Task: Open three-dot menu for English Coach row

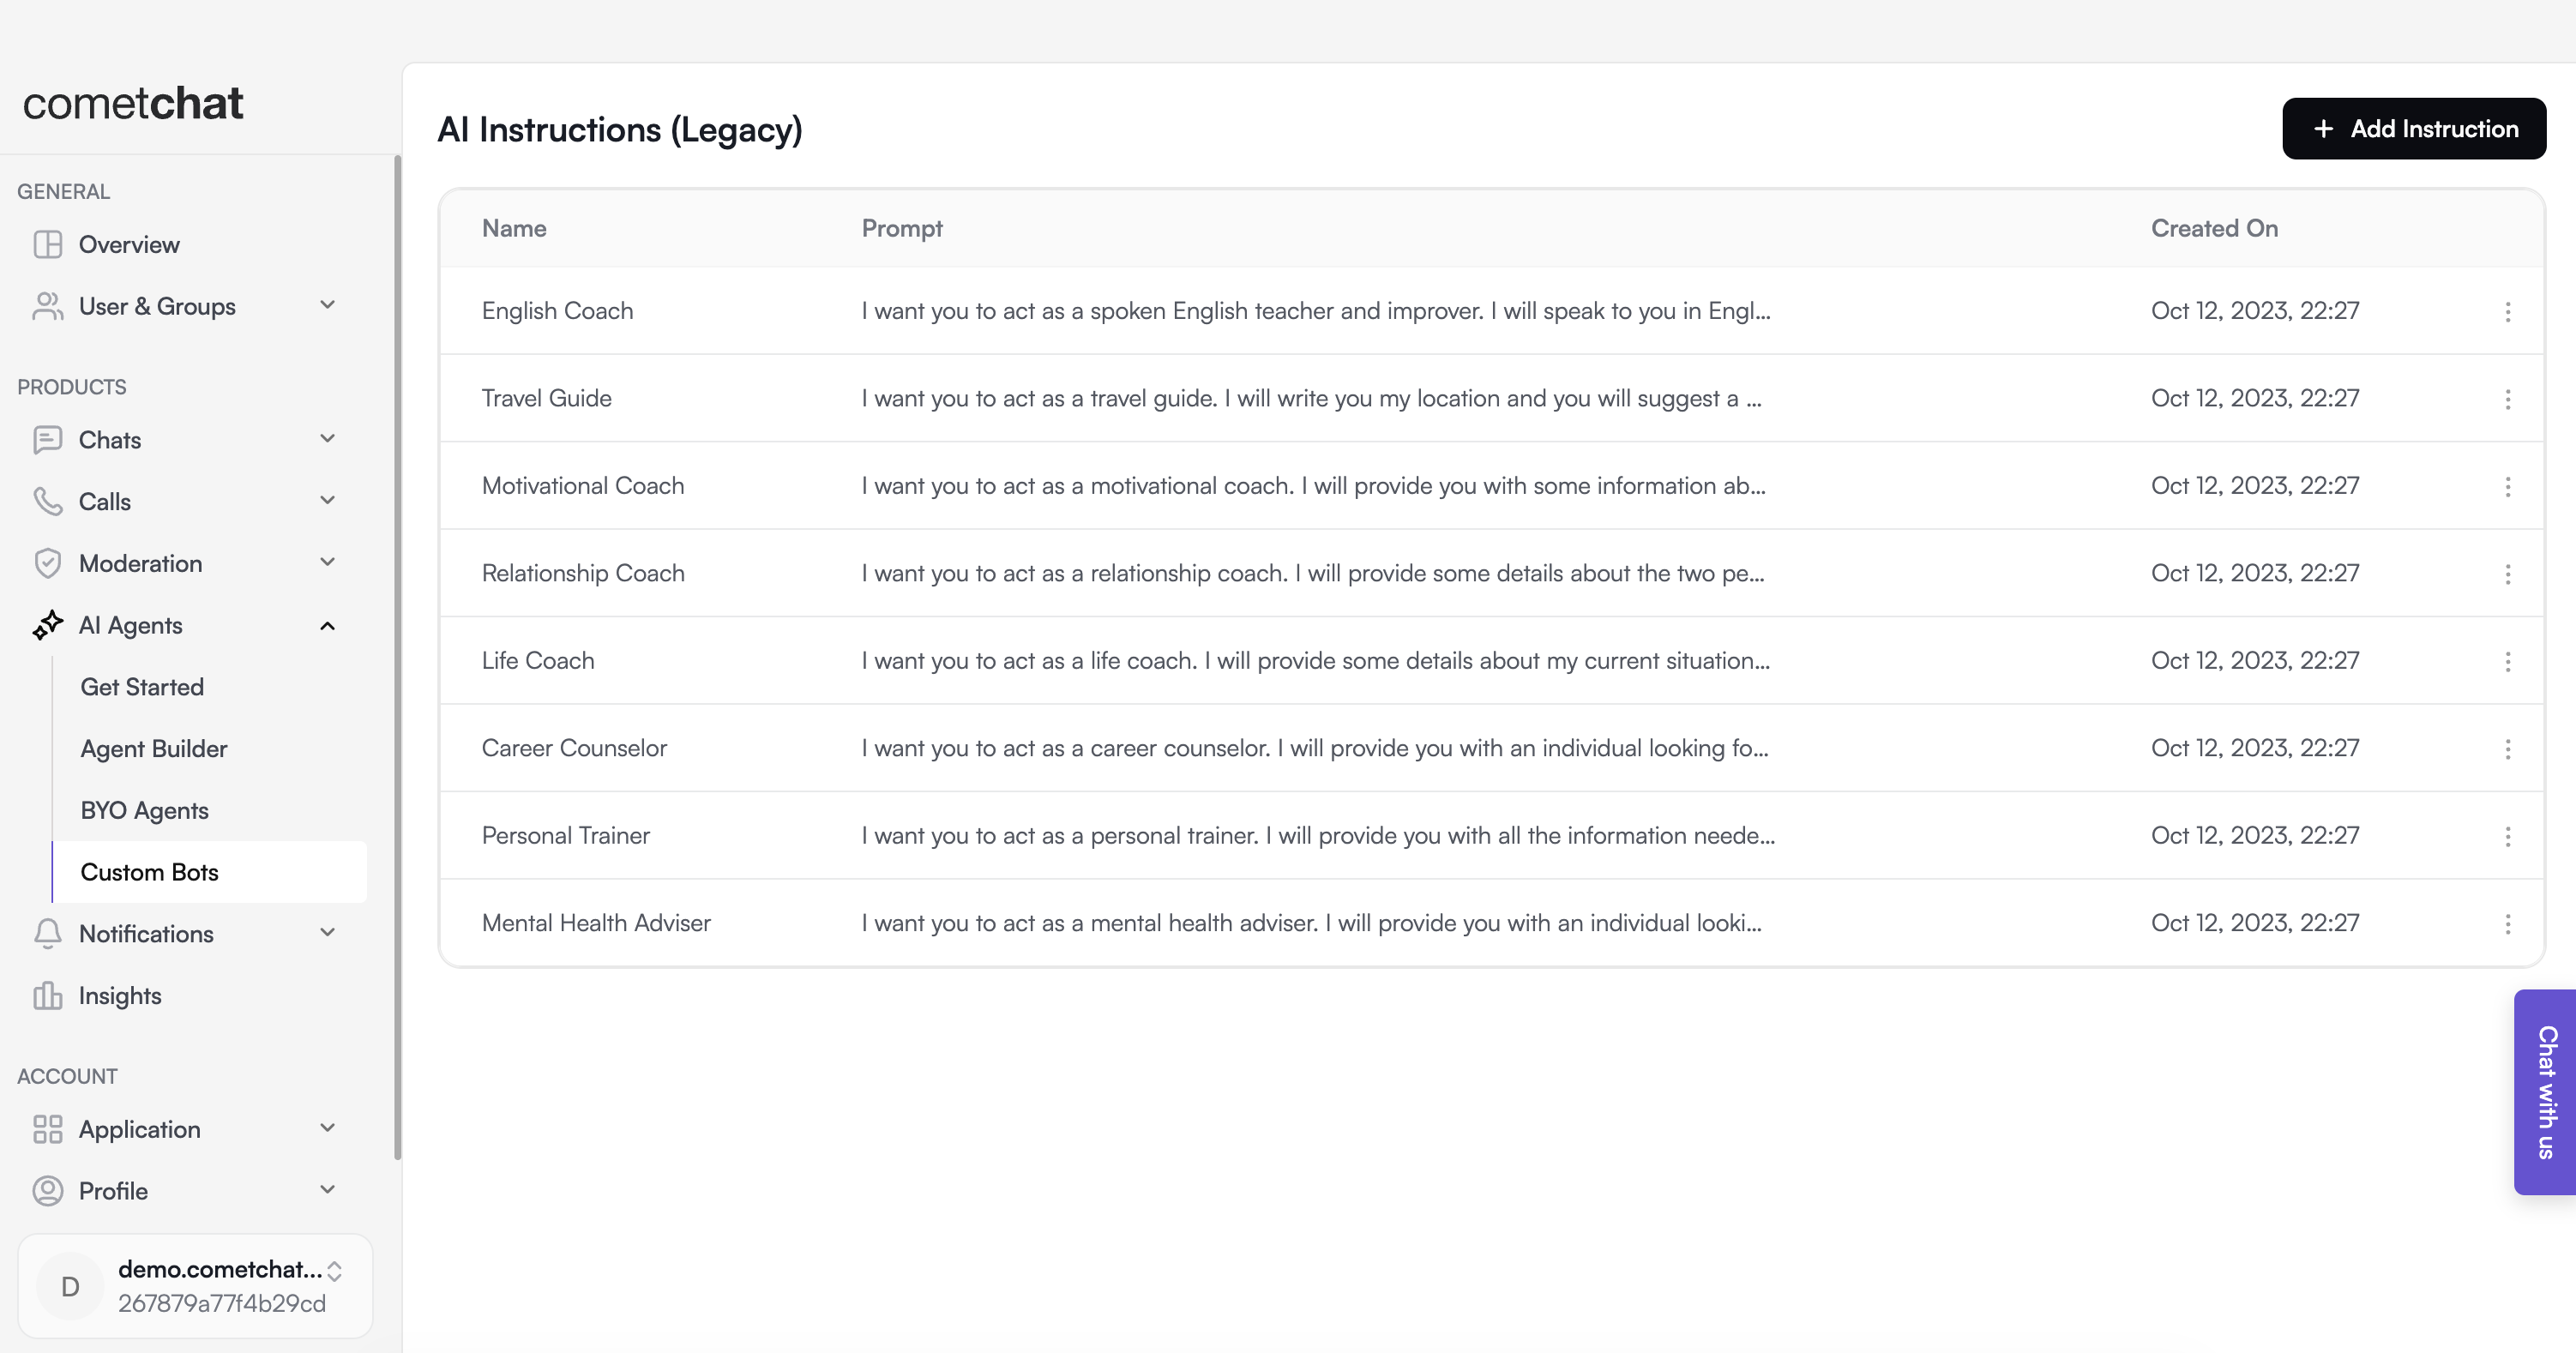Action: tap(2507, 312)
